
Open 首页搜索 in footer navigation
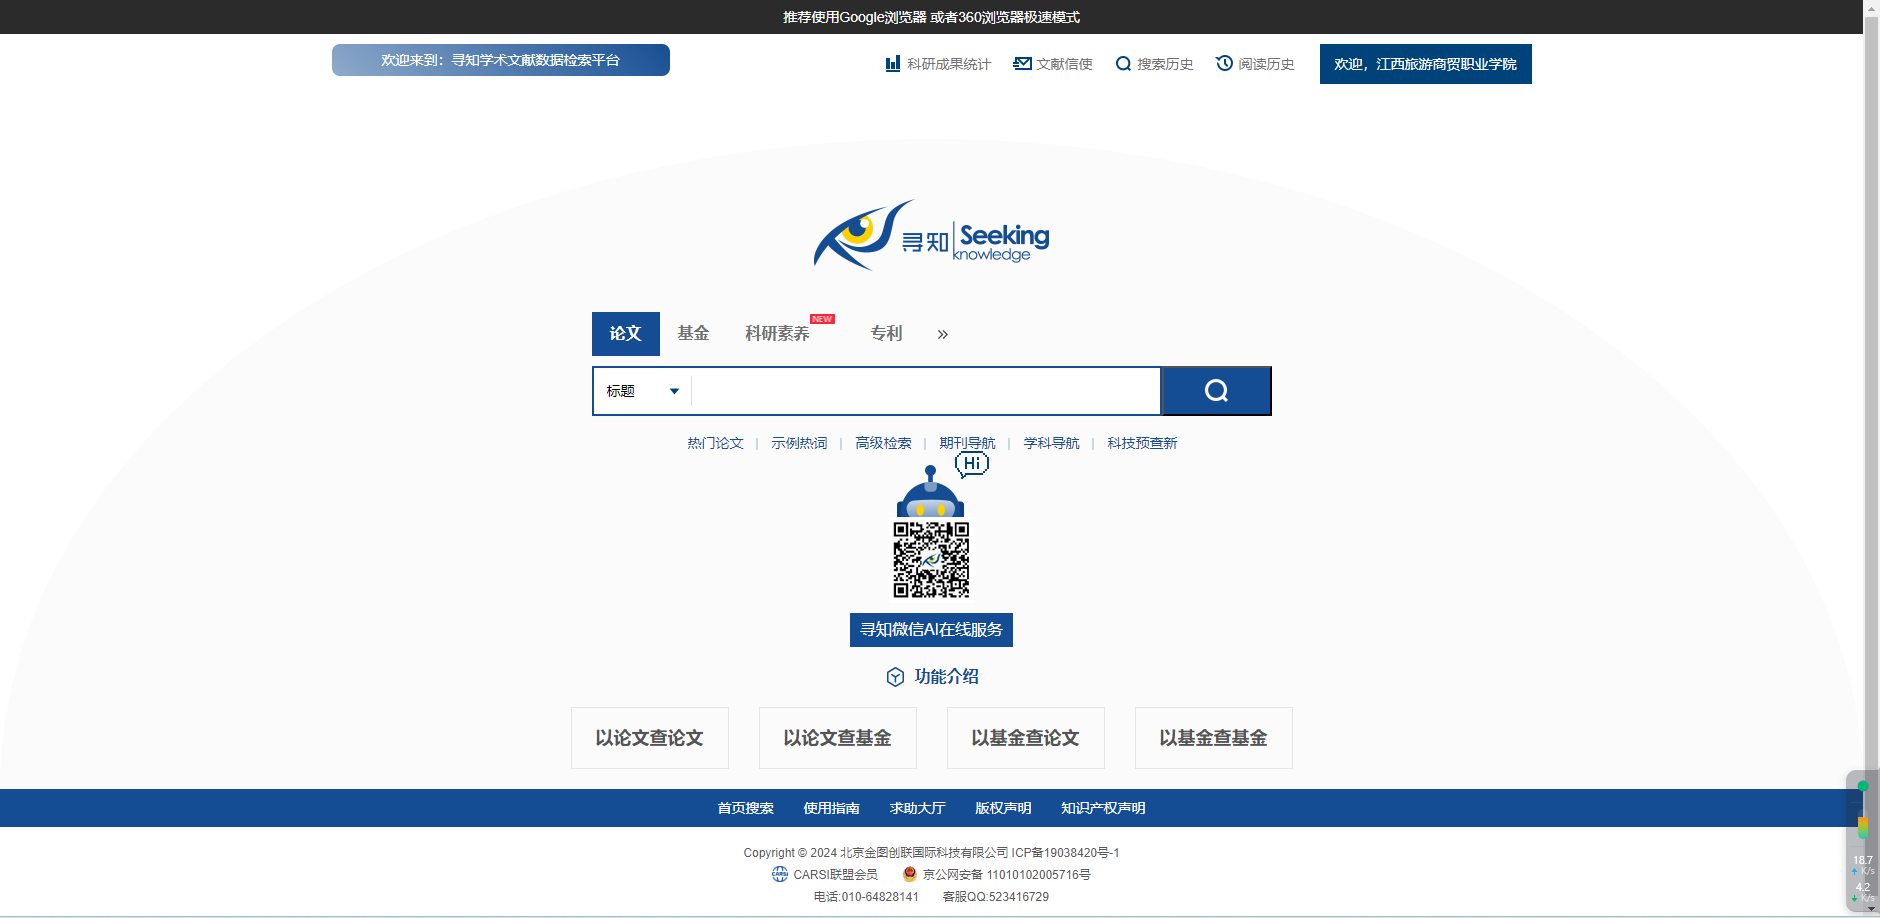(x=746, y=808)
